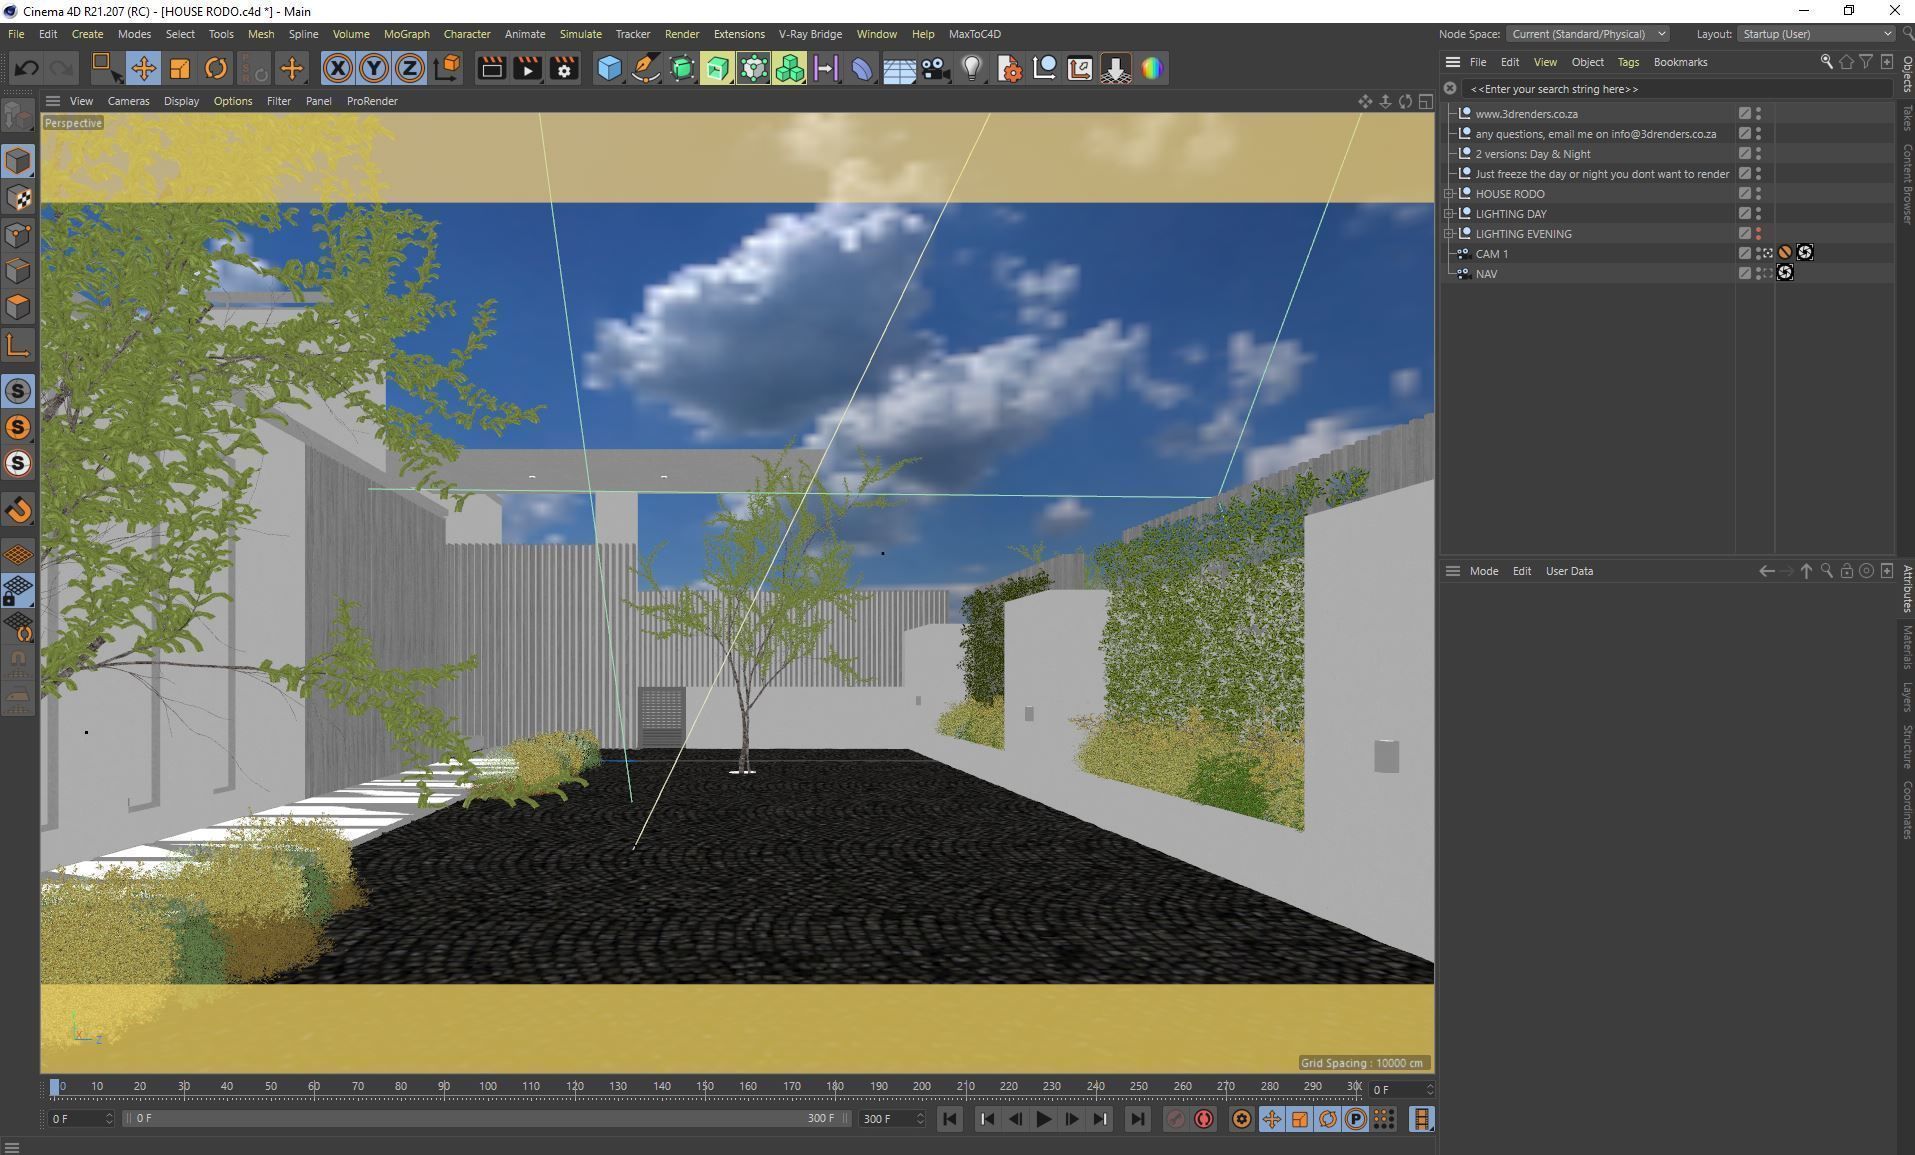
Task: Open the Layers side tab
Action: coord(1906,697)
